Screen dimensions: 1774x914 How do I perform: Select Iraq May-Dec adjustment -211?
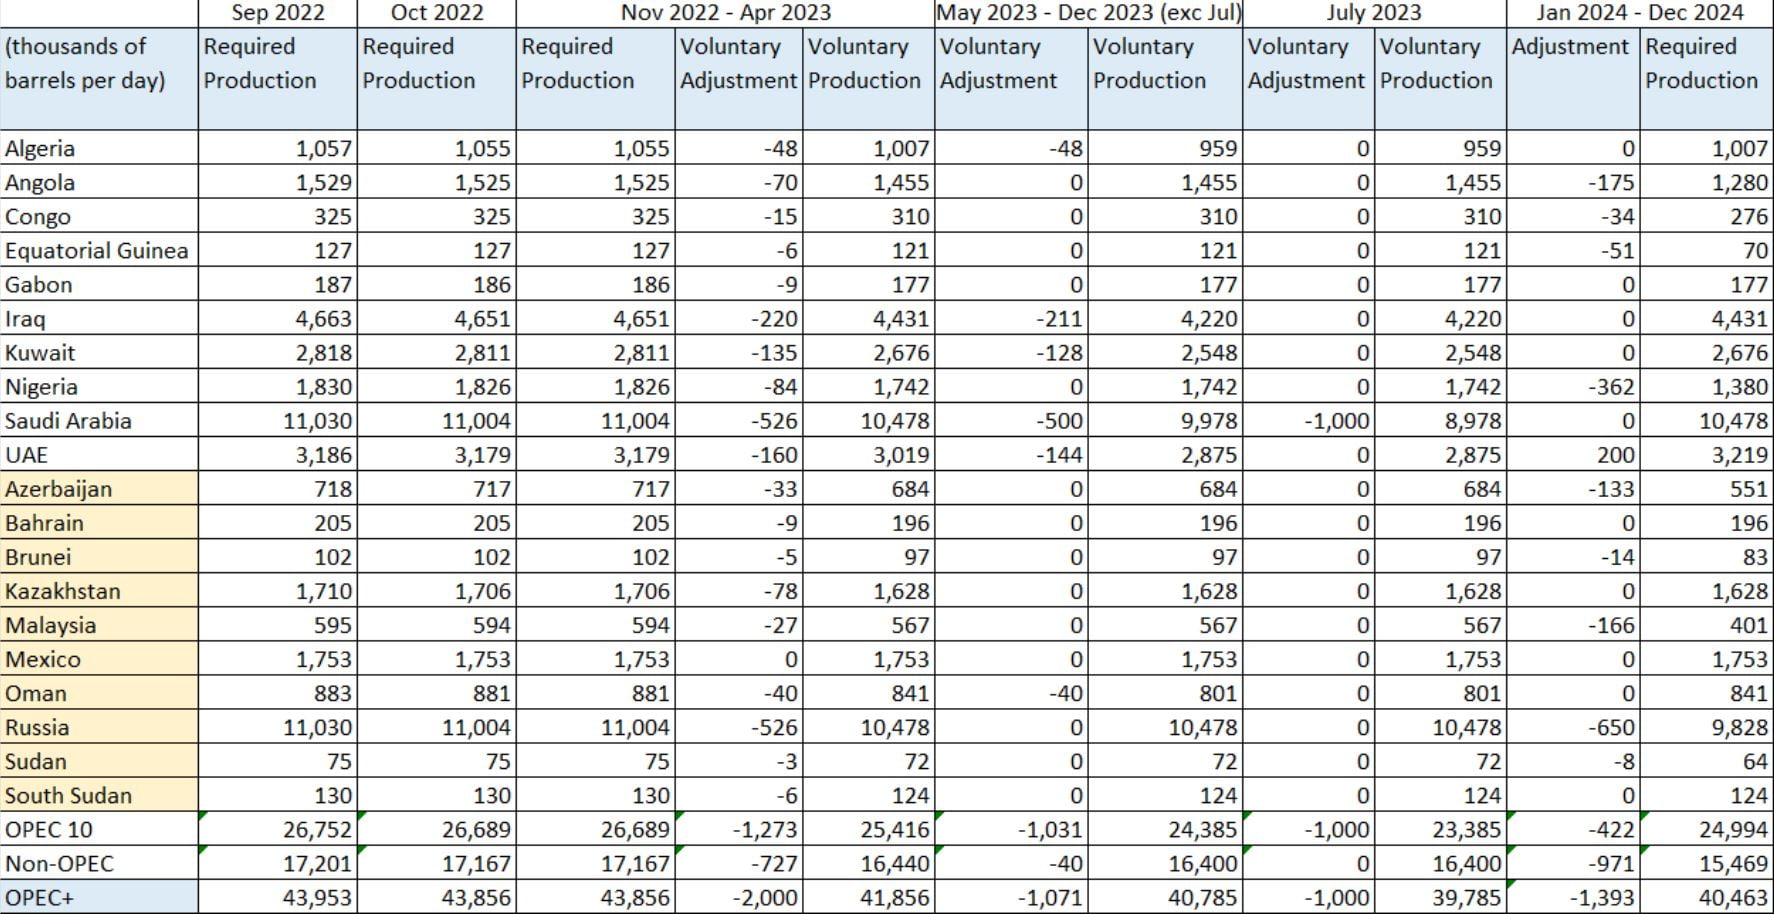pos(1011,318)
